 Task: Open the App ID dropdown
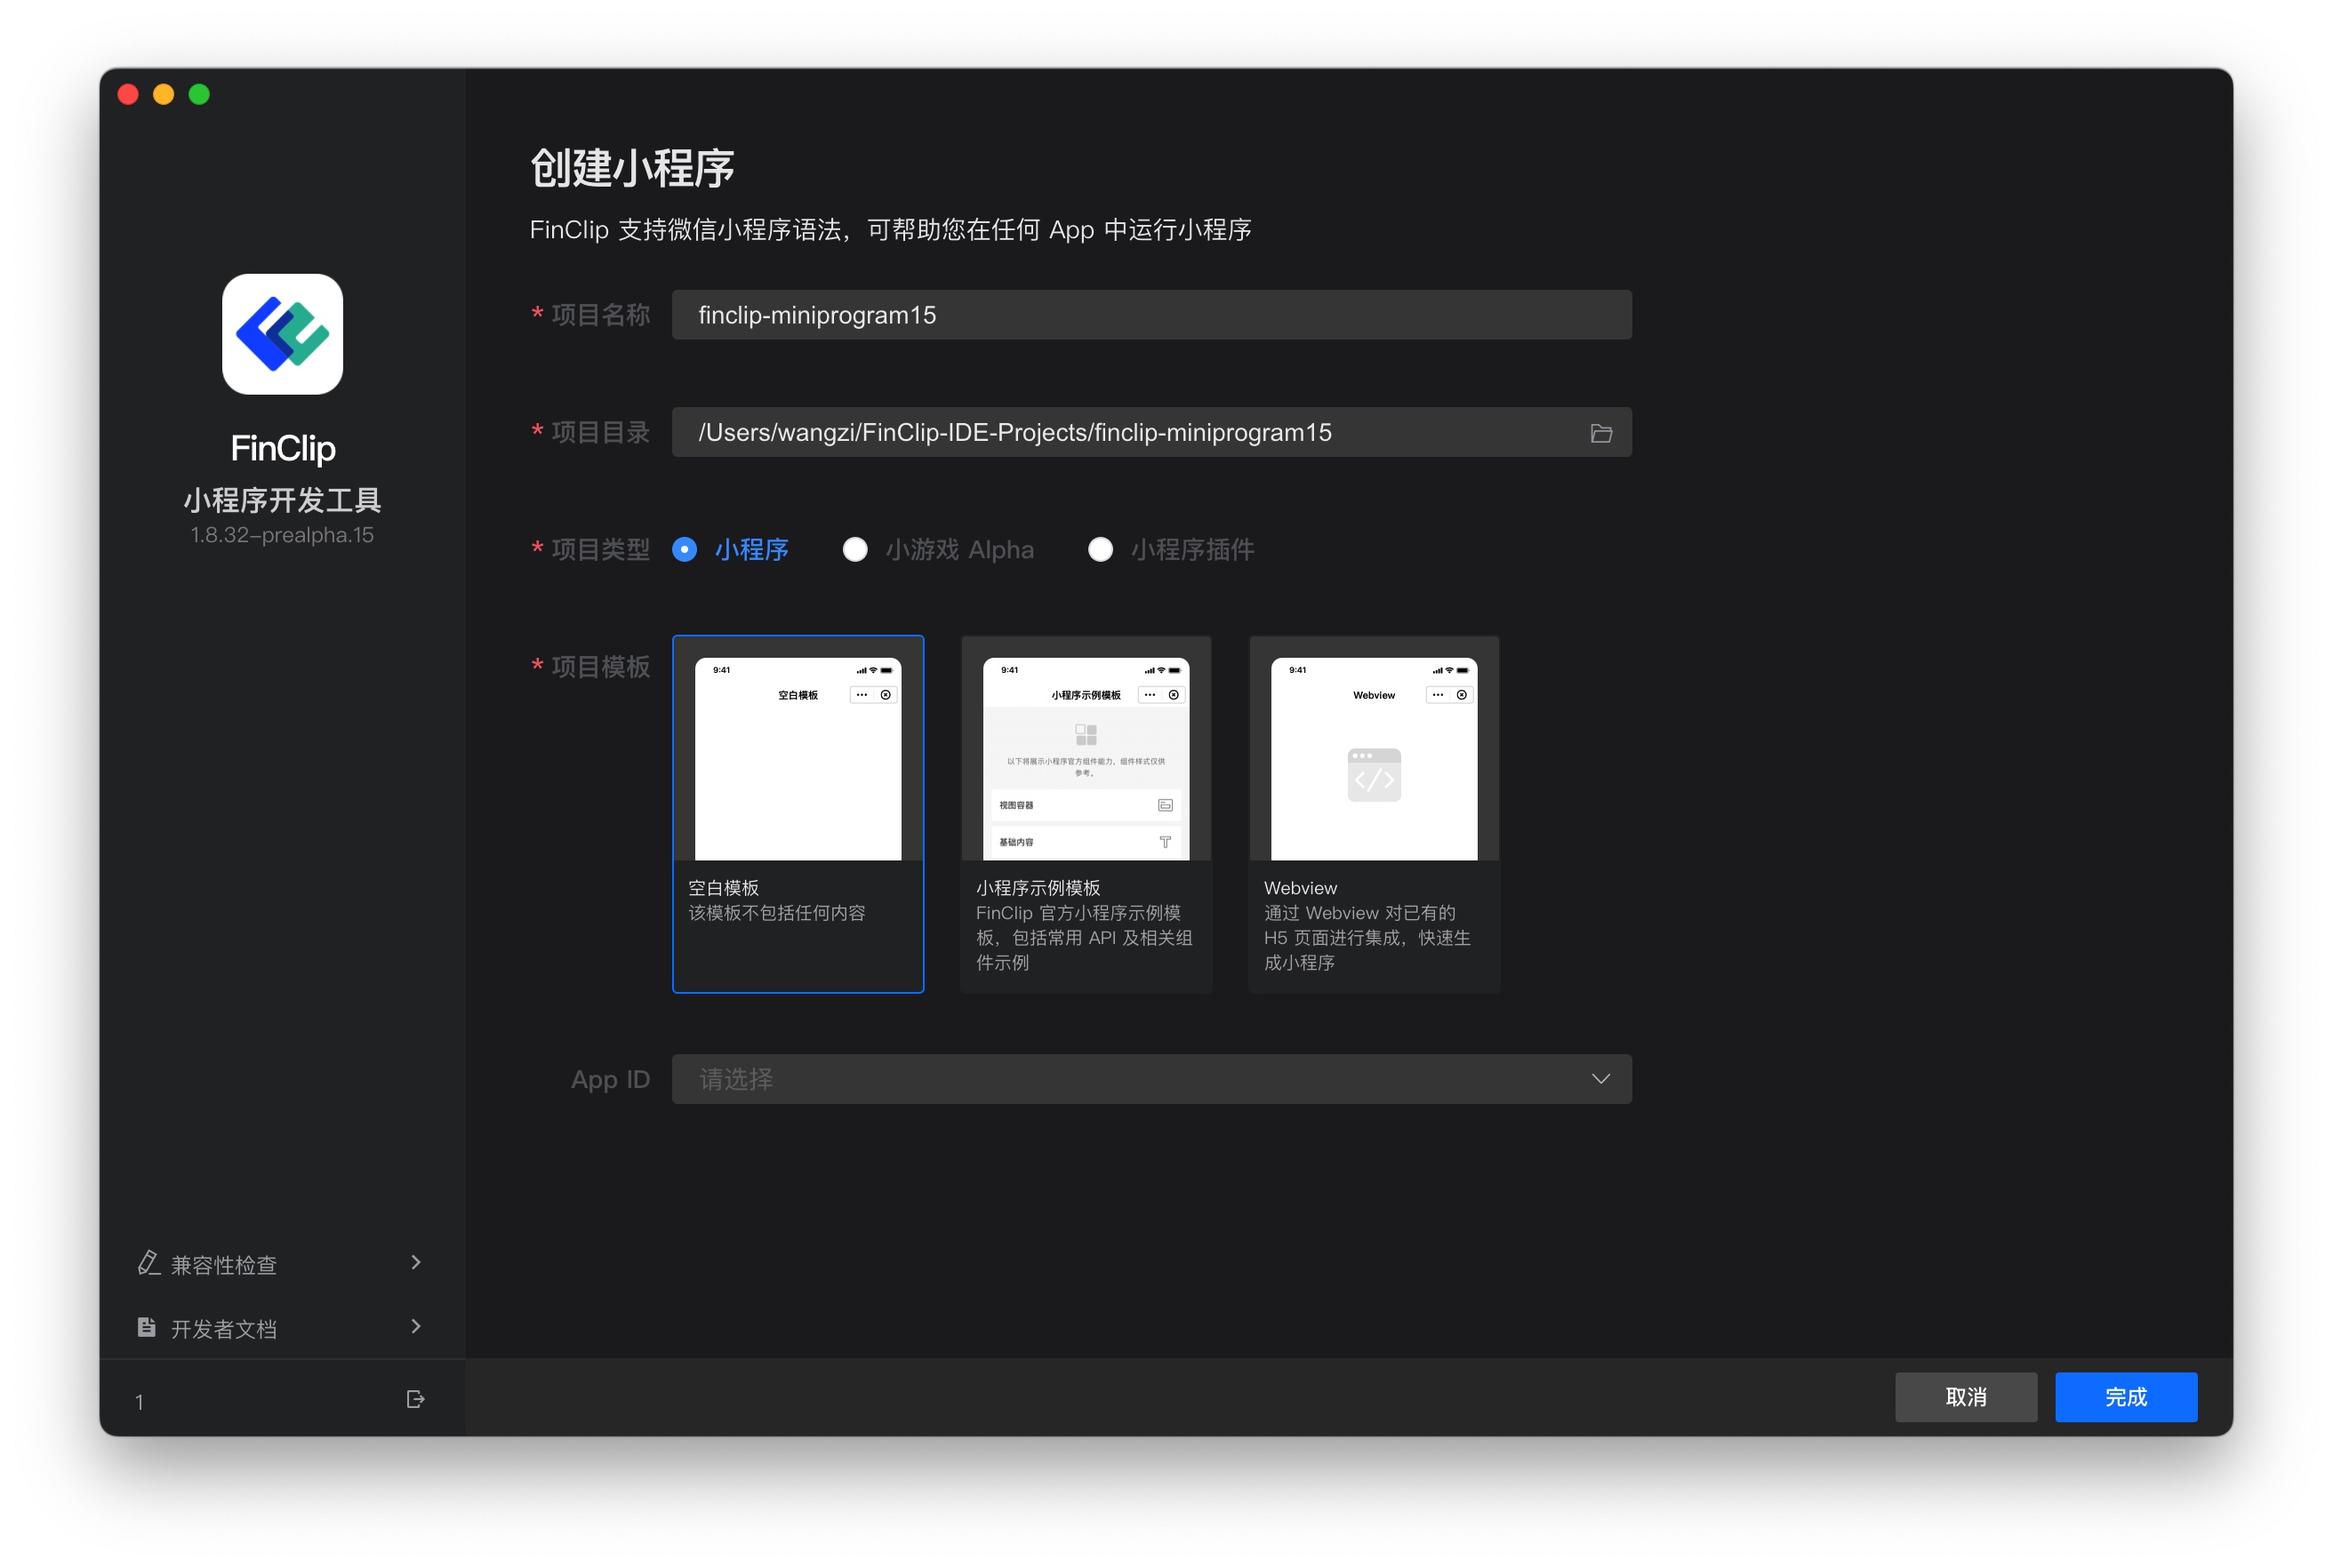(x=1151, y=1079)
